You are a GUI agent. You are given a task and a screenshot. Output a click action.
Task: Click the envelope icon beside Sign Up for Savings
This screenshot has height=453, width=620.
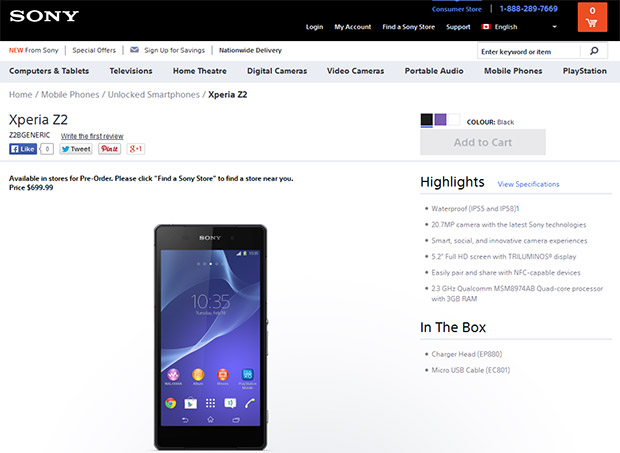coord(134,50)
